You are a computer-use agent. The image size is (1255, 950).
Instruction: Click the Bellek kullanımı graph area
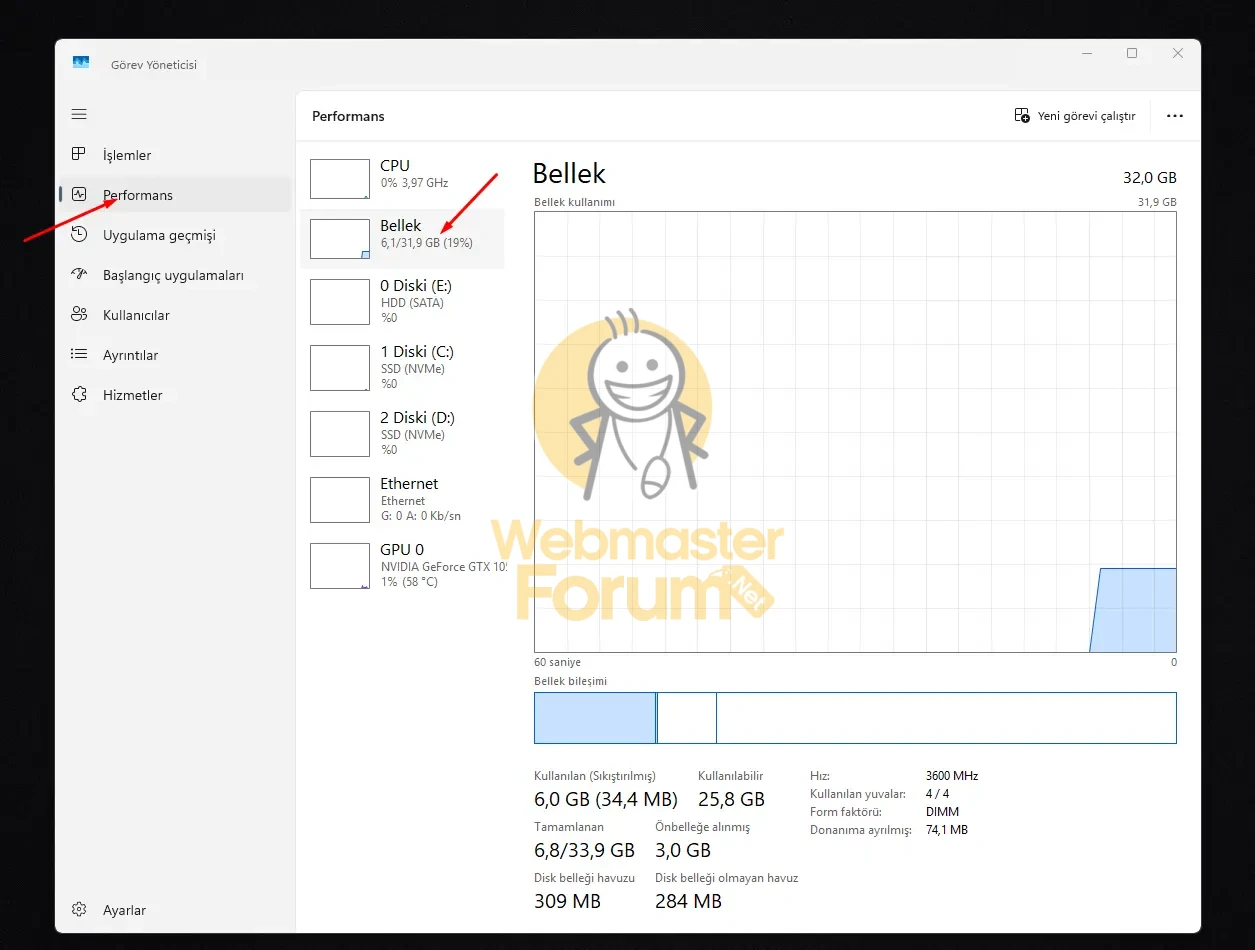(x=855, y=432)
